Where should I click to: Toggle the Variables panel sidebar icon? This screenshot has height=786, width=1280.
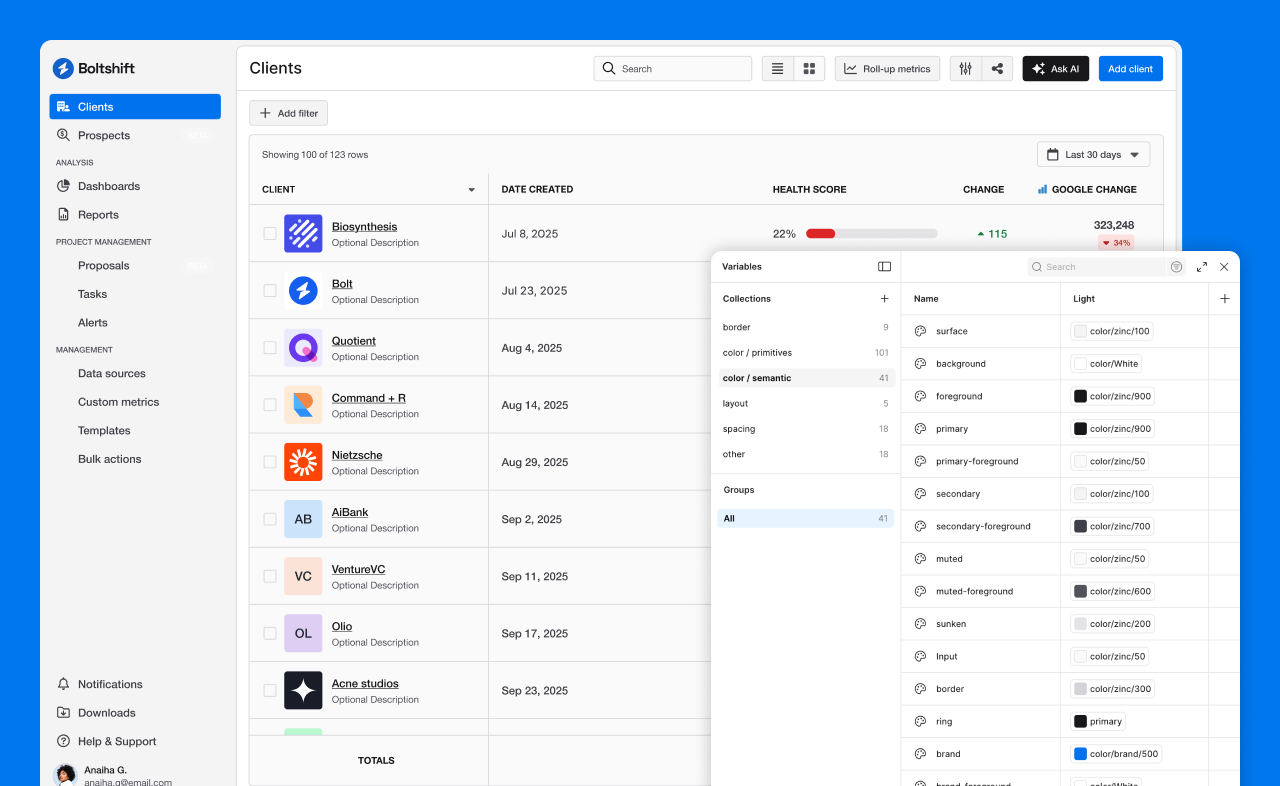point(884,267)
